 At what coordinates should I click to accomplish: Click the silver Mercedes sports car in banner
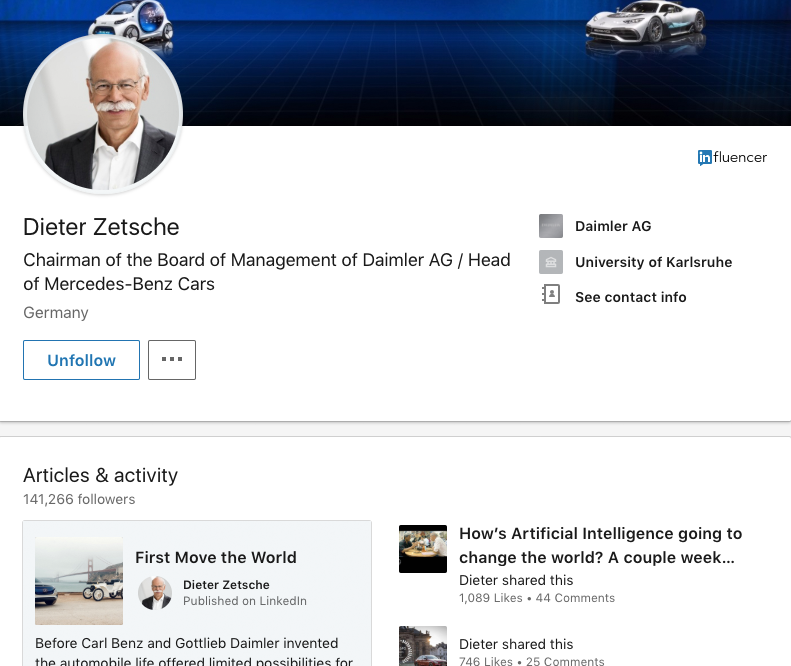tap(646, 22)
